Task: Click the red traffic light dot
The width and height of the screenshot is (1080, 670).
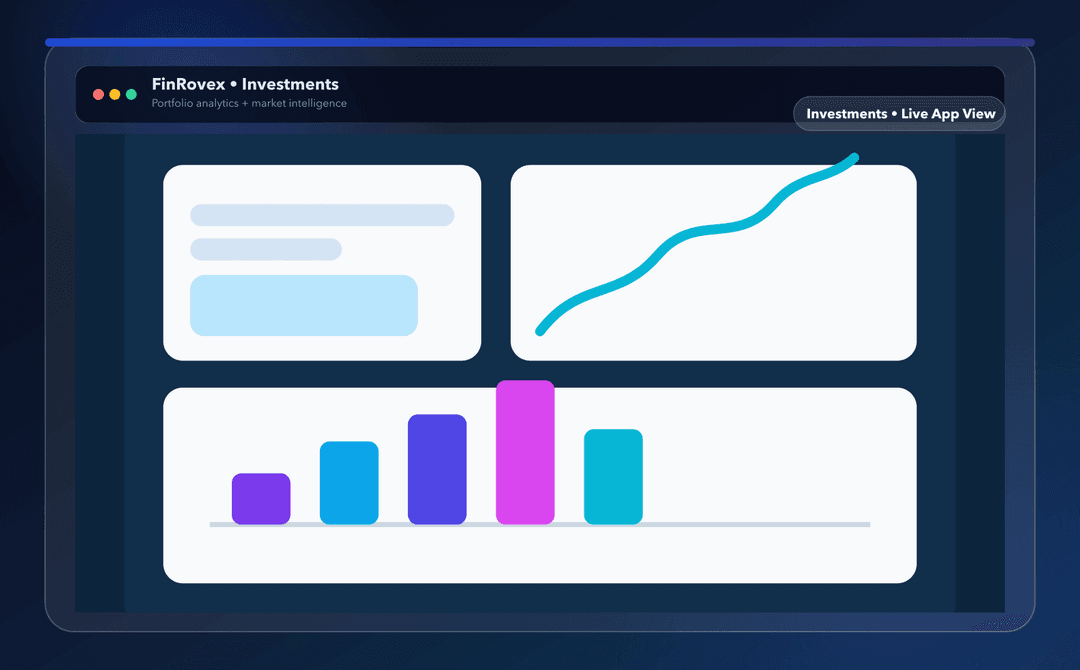Action: [98, 94]
